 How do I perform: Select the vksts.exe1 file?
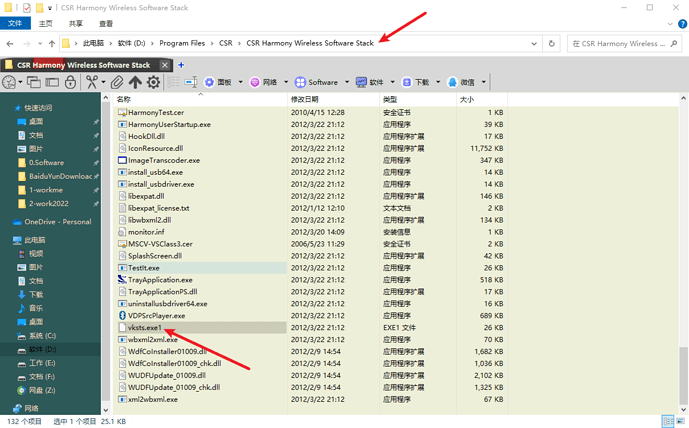[x=145, y=327]
